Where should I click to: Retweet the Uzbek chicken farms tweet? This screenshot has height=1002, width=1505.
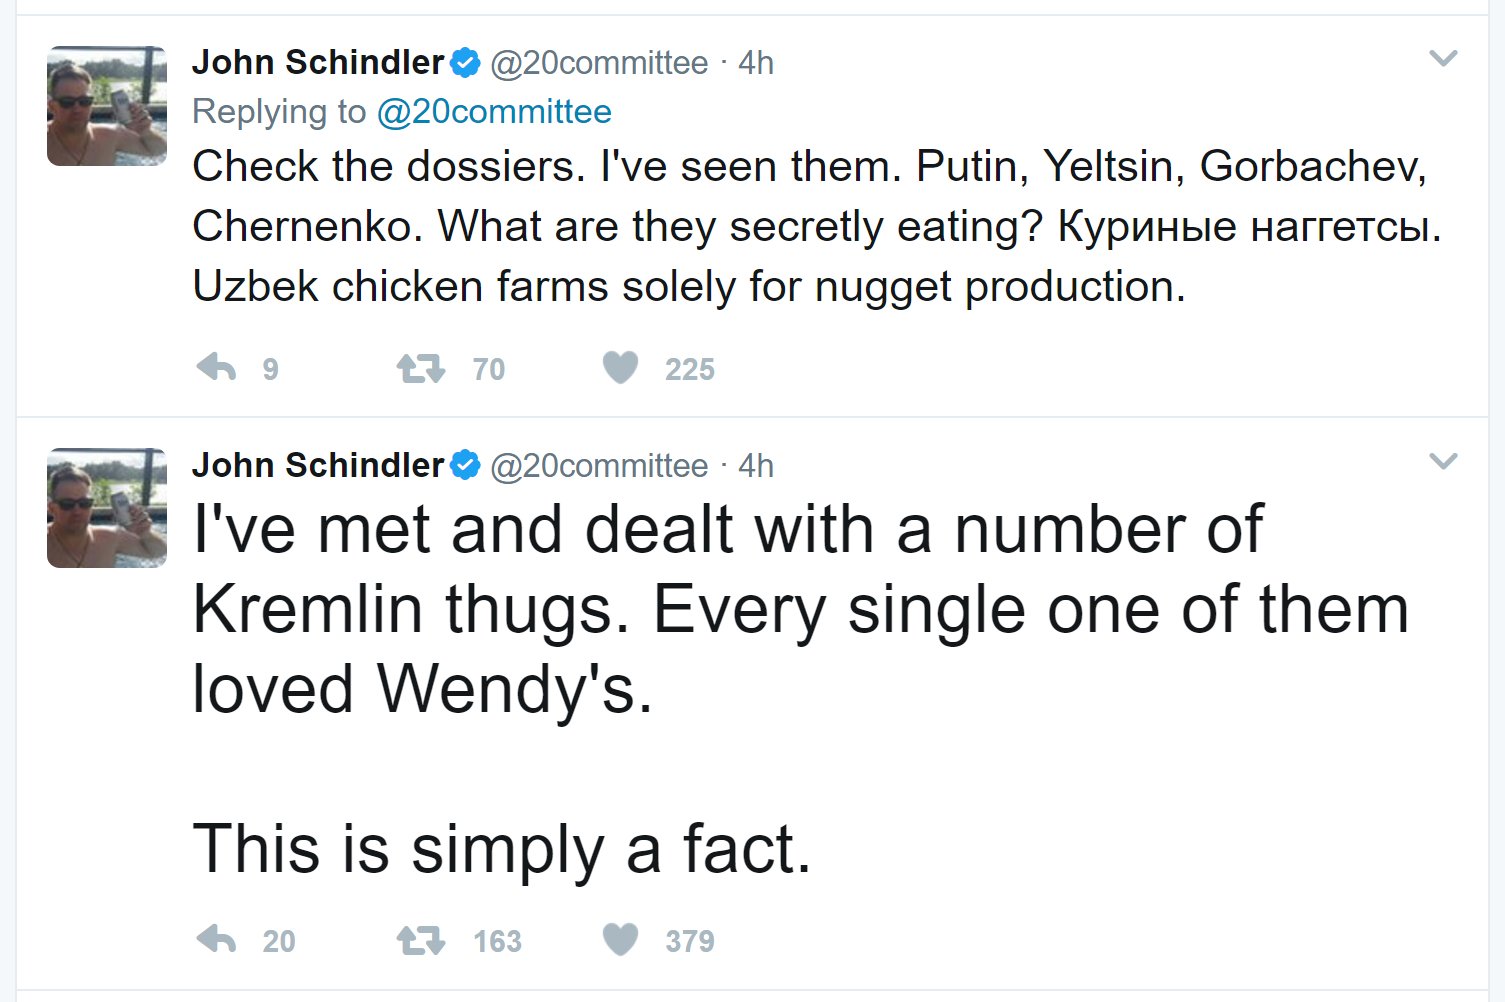(421, 369)
